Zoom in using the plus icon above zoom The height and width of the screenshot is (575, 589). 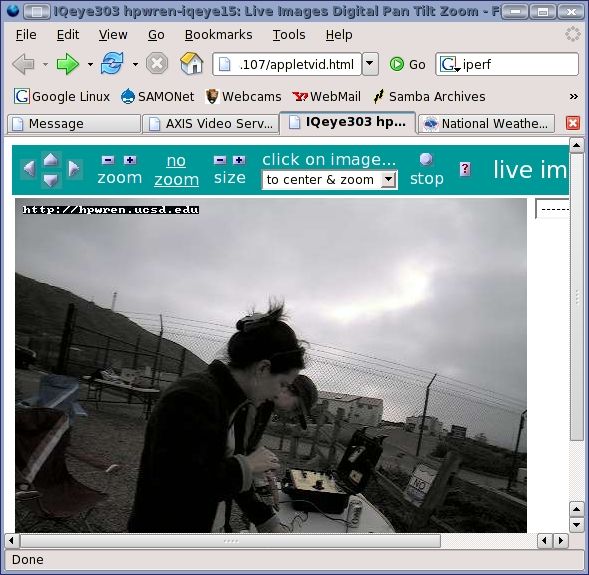coord(130,160)
